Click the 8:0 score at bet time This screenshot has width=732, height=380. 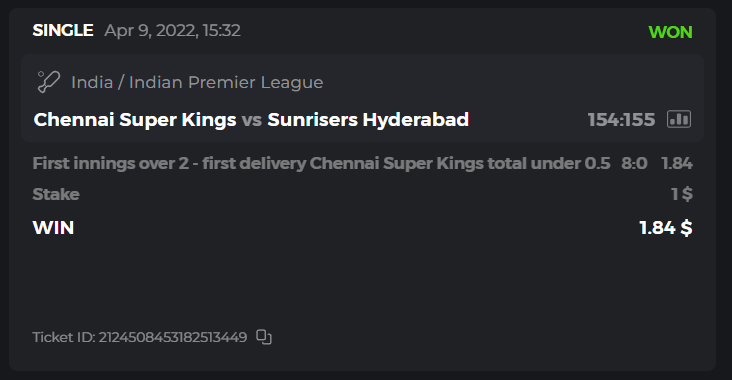(x=634, y=163)
